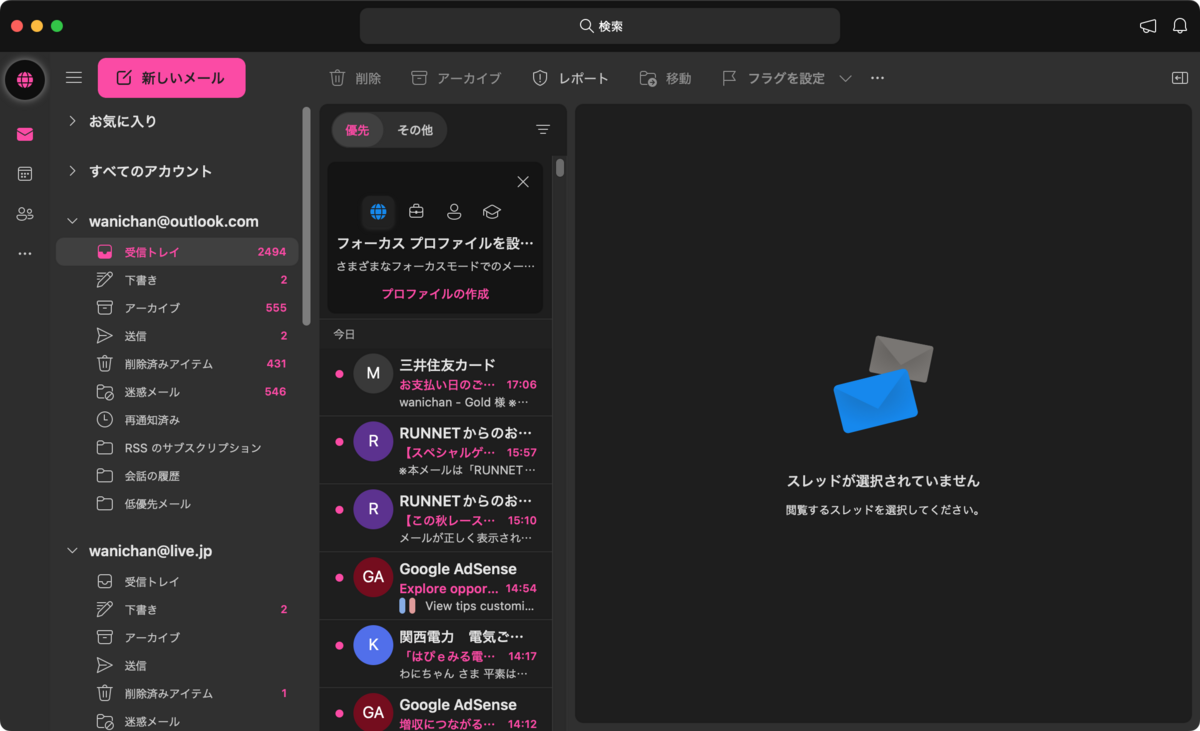1200x731 pixels.
Task: Open the flag options dropdown arrow
Action: coord(845,78)
